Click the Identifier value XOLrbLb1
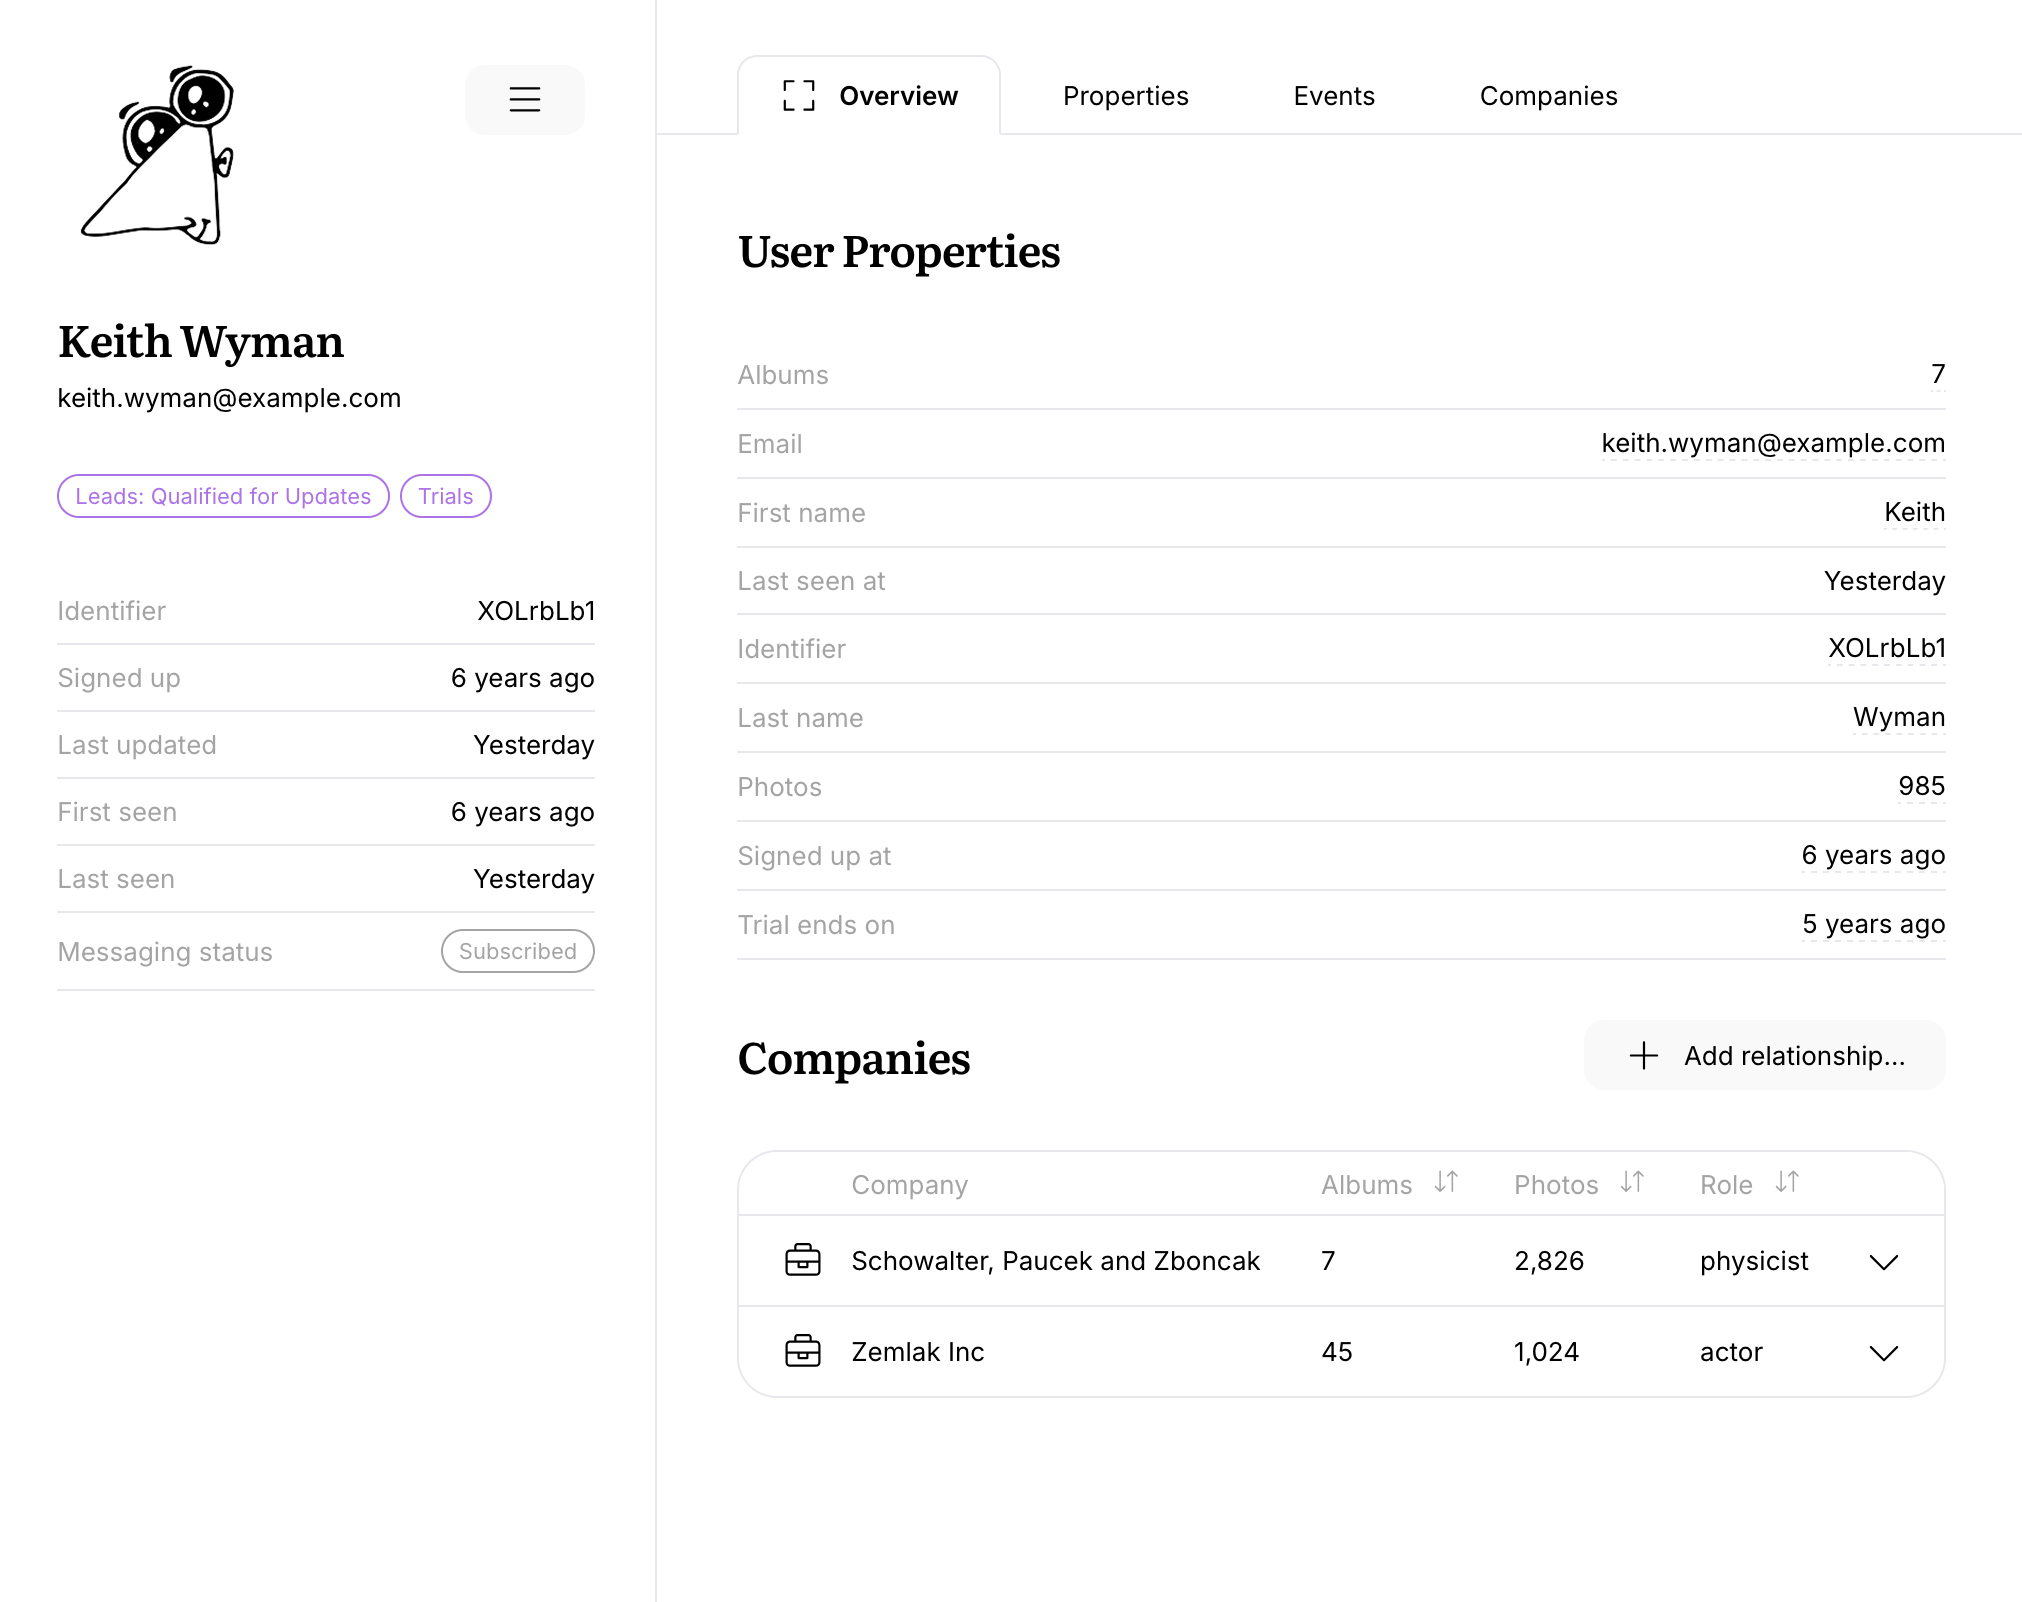This screenshot has height=1602, width=2022. (535, 610)
